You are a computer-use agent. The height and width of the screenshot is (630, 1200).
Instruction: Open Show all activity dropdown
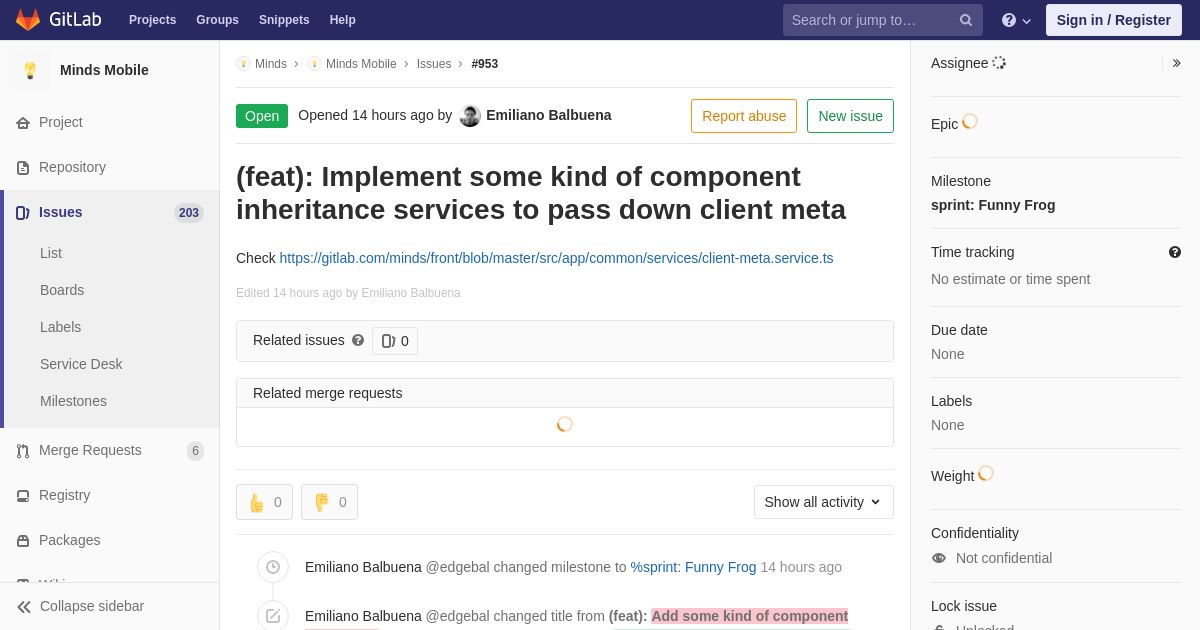pos(824,502)
